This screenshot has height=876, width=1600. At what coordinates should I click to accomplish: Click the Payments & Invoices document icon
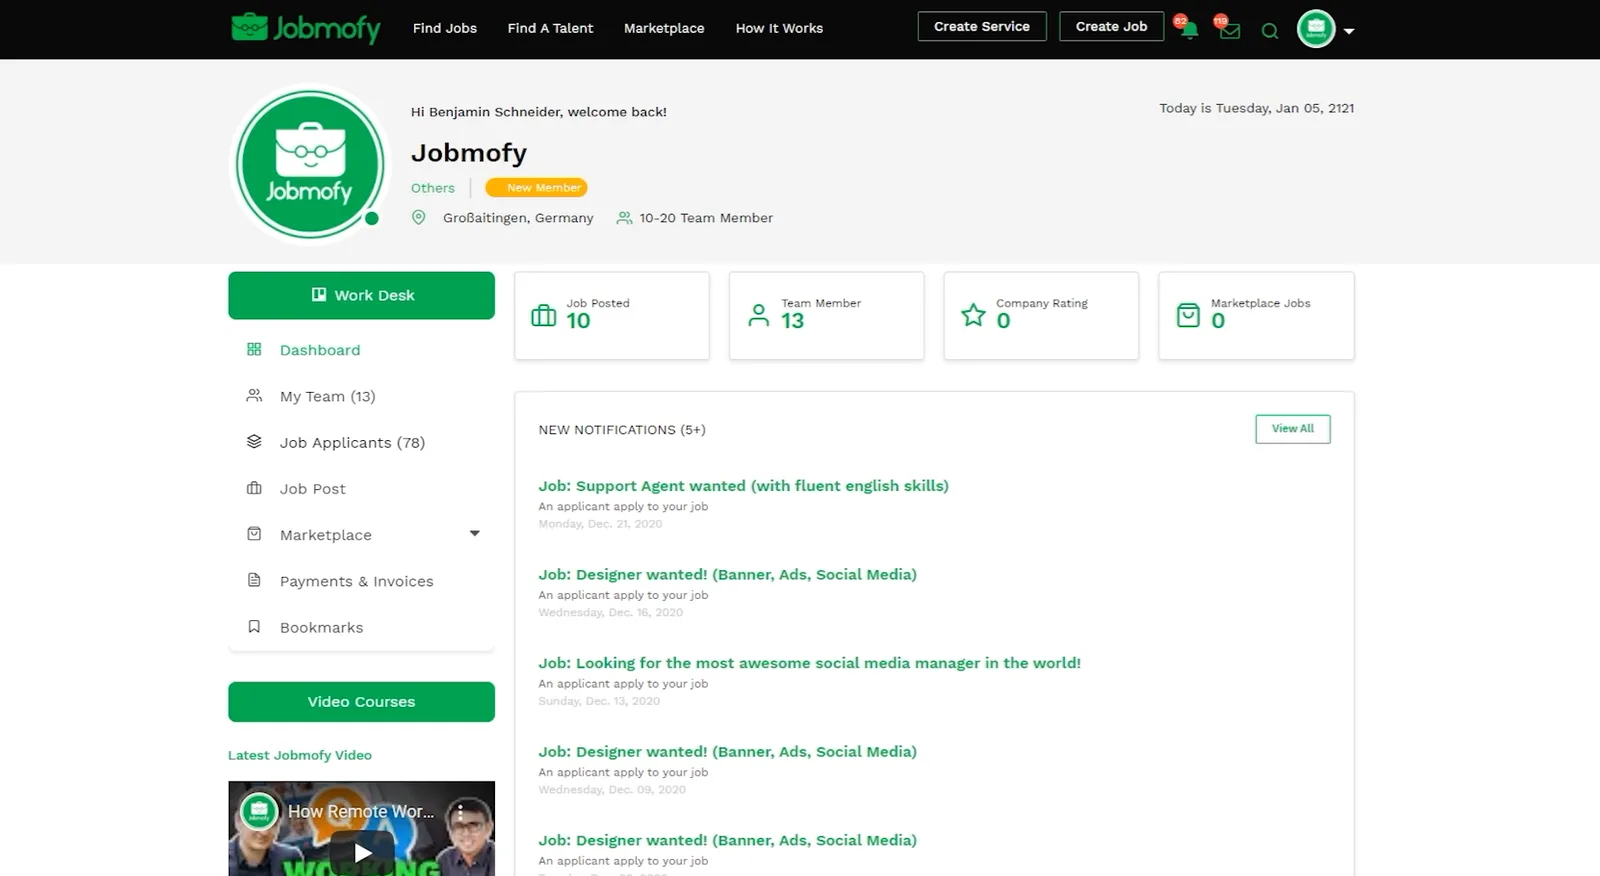coord(254,580)
